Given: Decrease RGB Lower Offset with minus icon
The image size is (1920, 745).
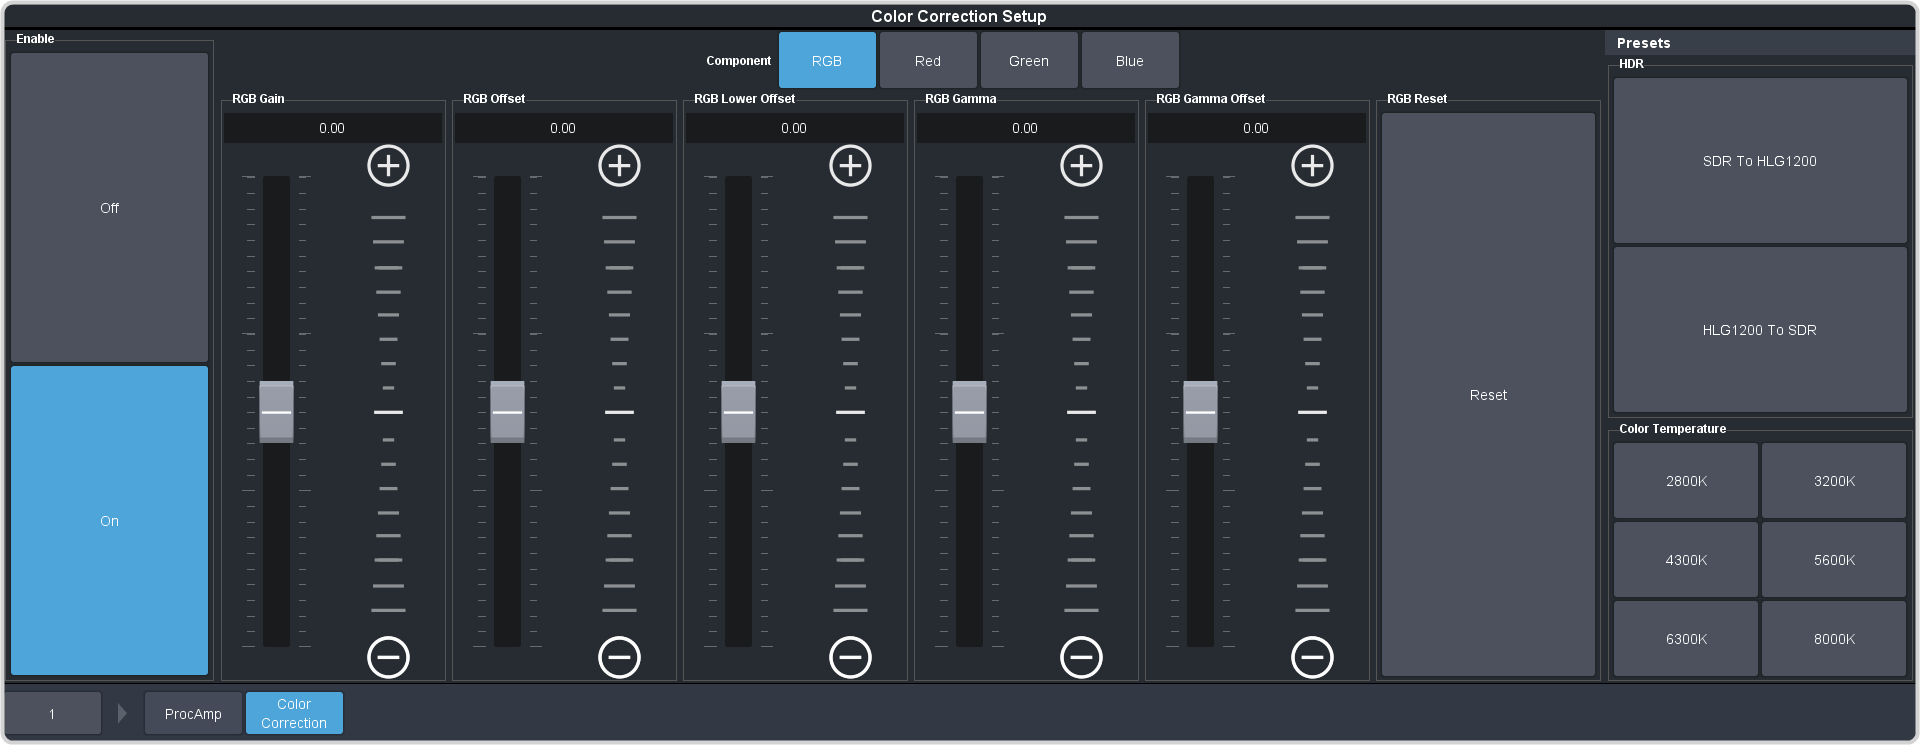Looking at the screenshot, I should pos(850,657).
